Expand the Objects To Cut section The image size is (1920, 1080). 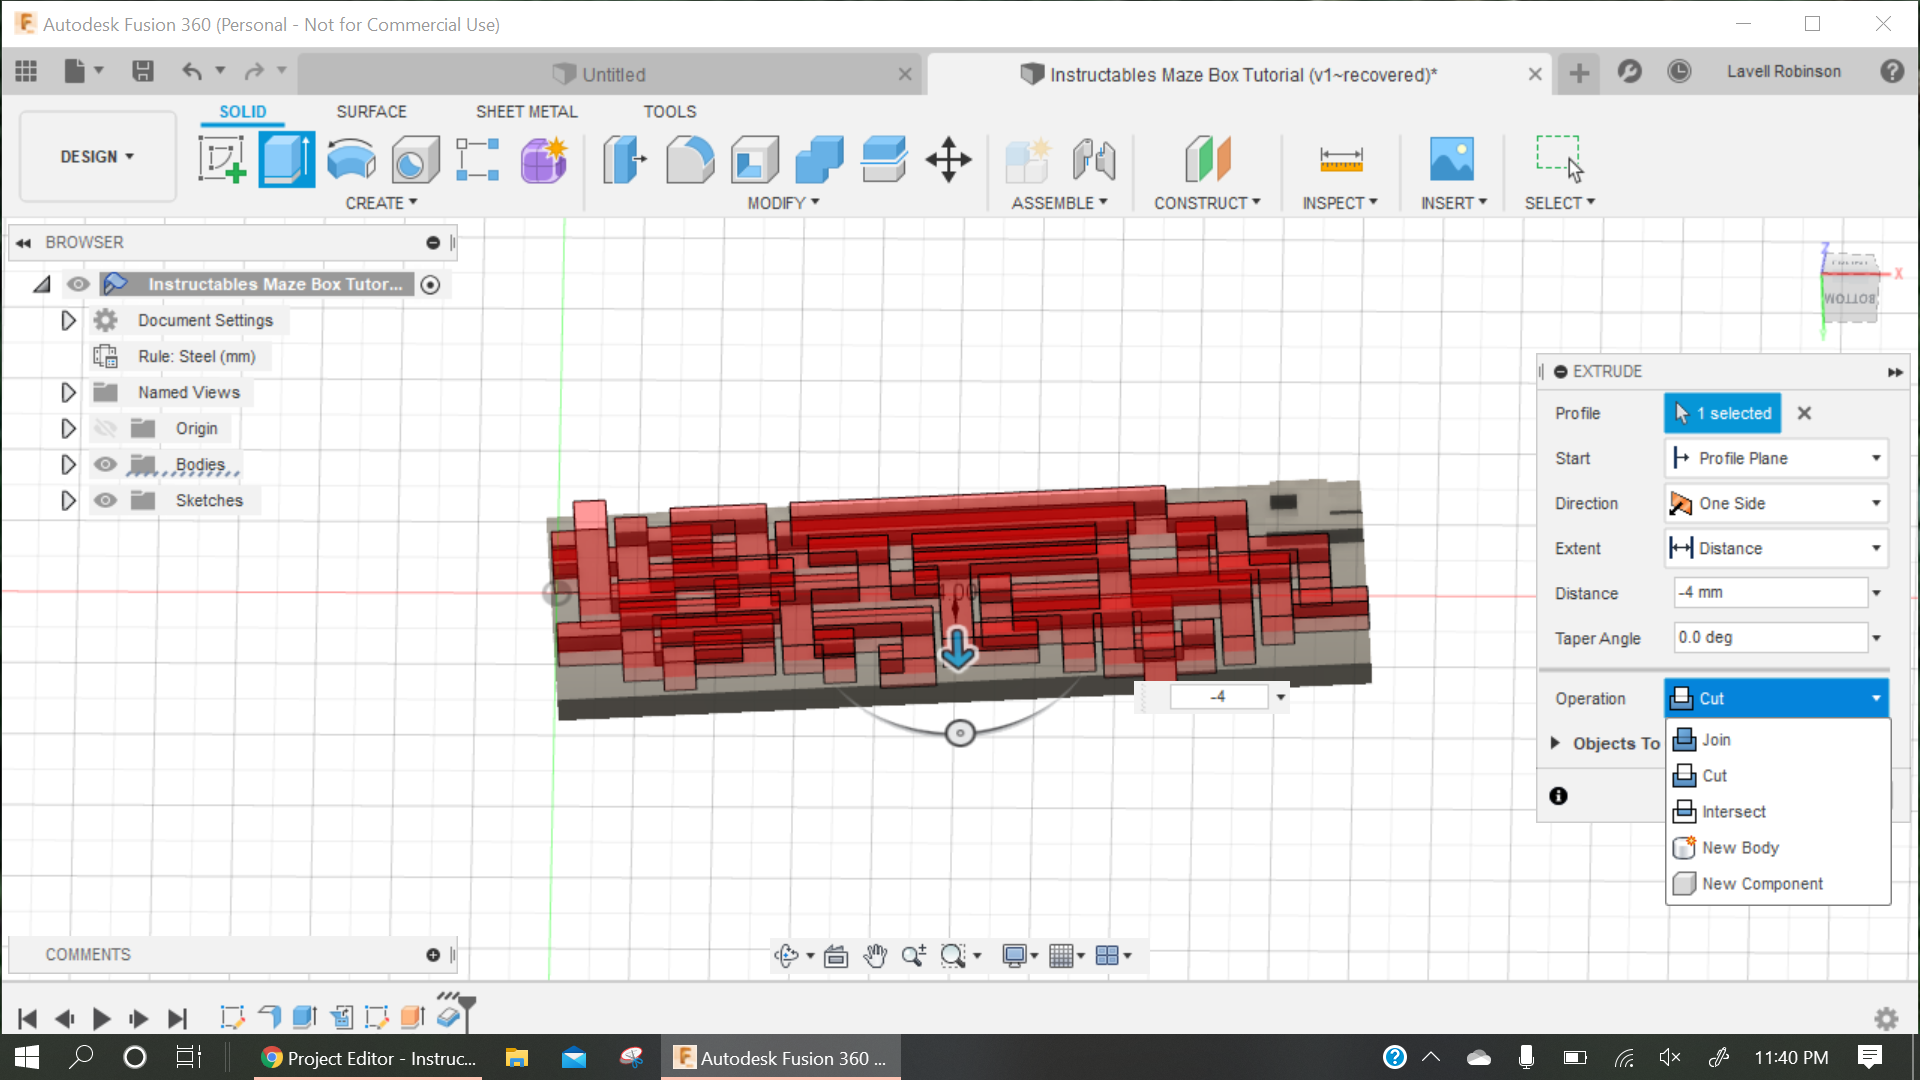point(1555,743)
